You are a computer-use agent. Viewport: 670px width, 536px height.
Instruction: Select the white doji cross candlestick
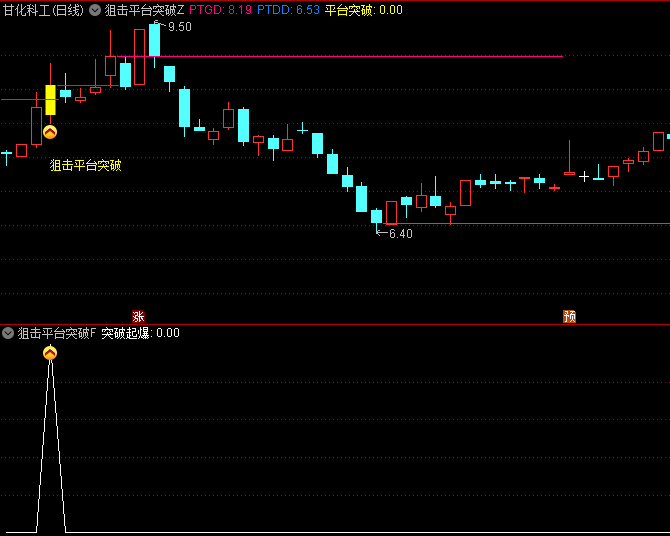click(584, 176)
